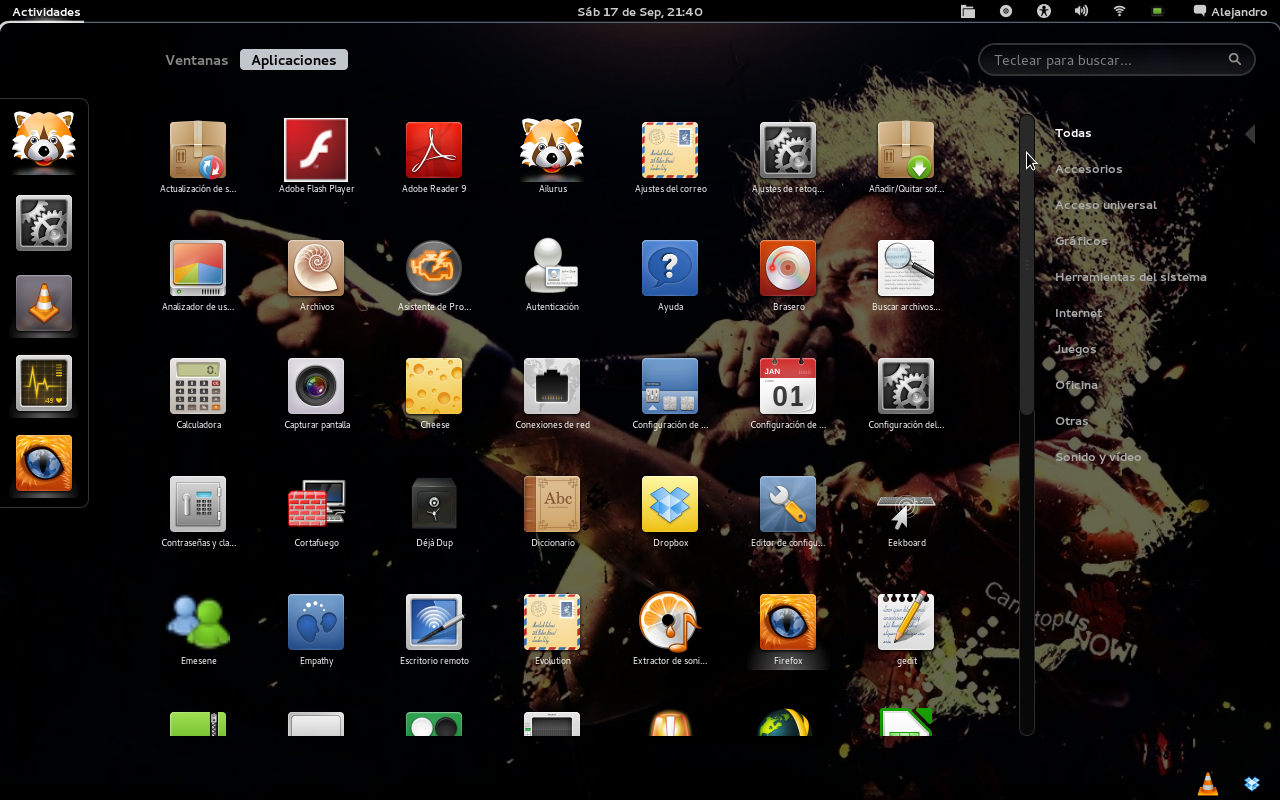Launch Analizador de uso de disco
This screenshot has height=800, width=1280.
198,268
